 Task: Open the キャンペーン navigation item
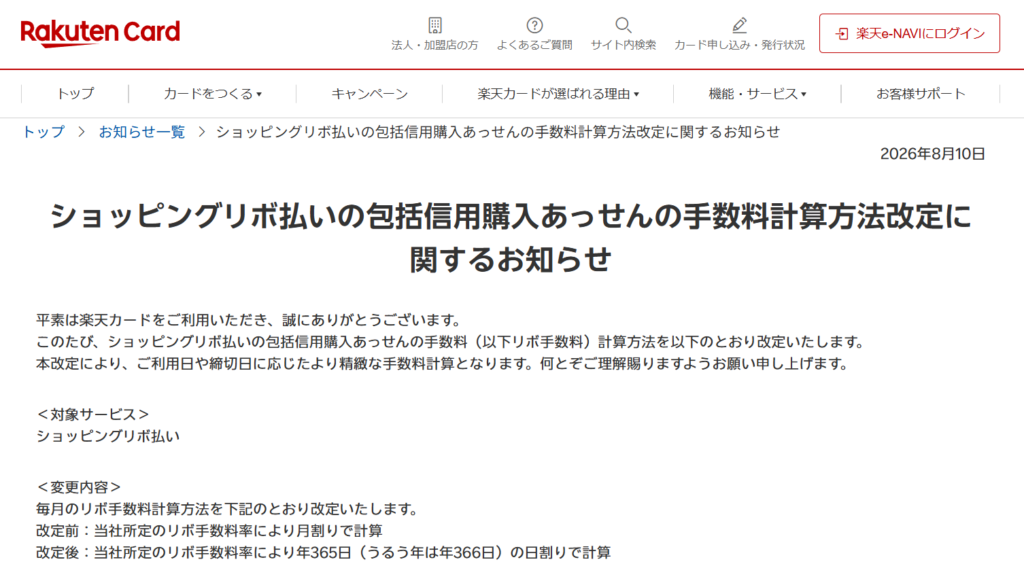pyautogui.click(x=370, y=93)
